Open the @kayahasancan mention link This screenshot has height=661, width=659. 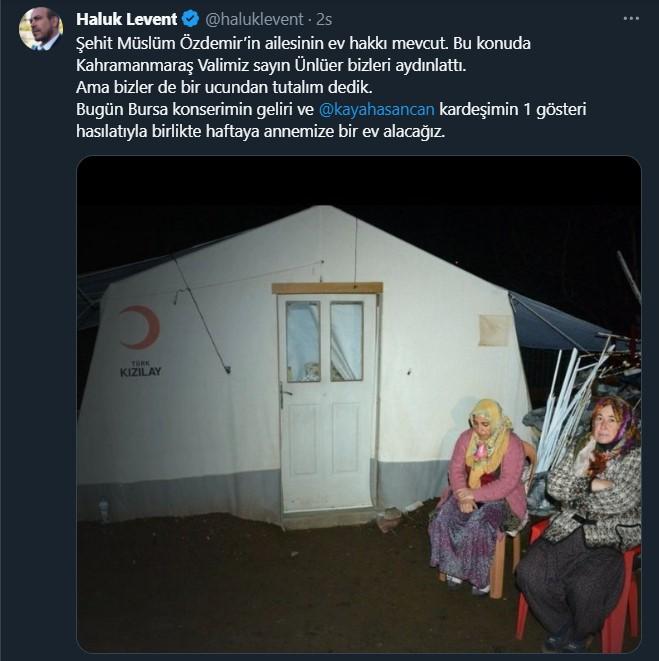tap(377, 109)
